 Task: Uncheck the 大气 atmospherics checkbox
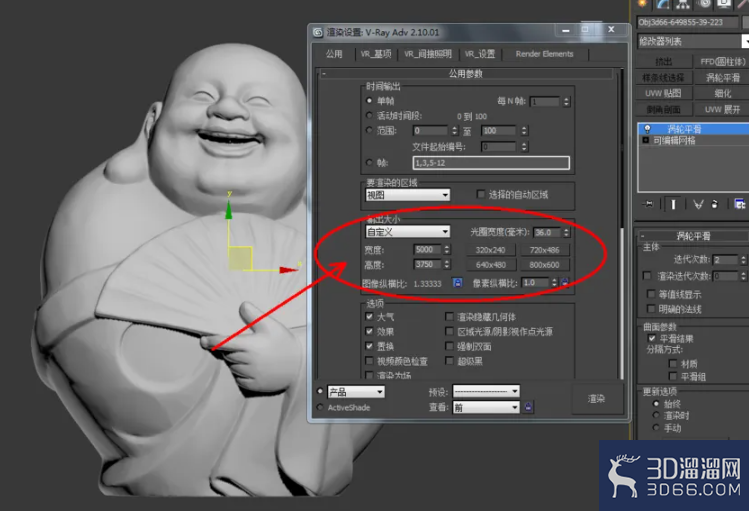pos(369,316)
